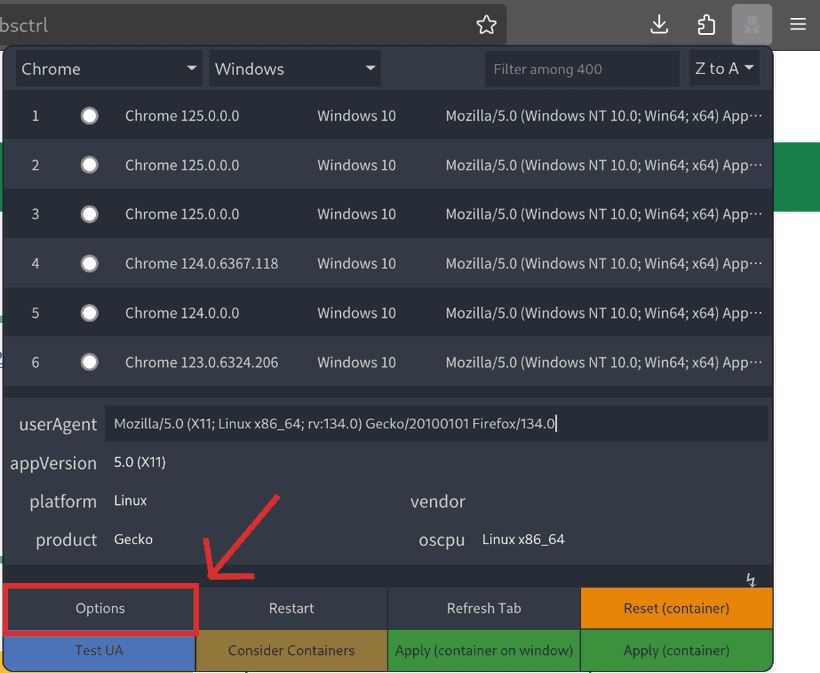Click the Restart button

[x=291, y=607]
